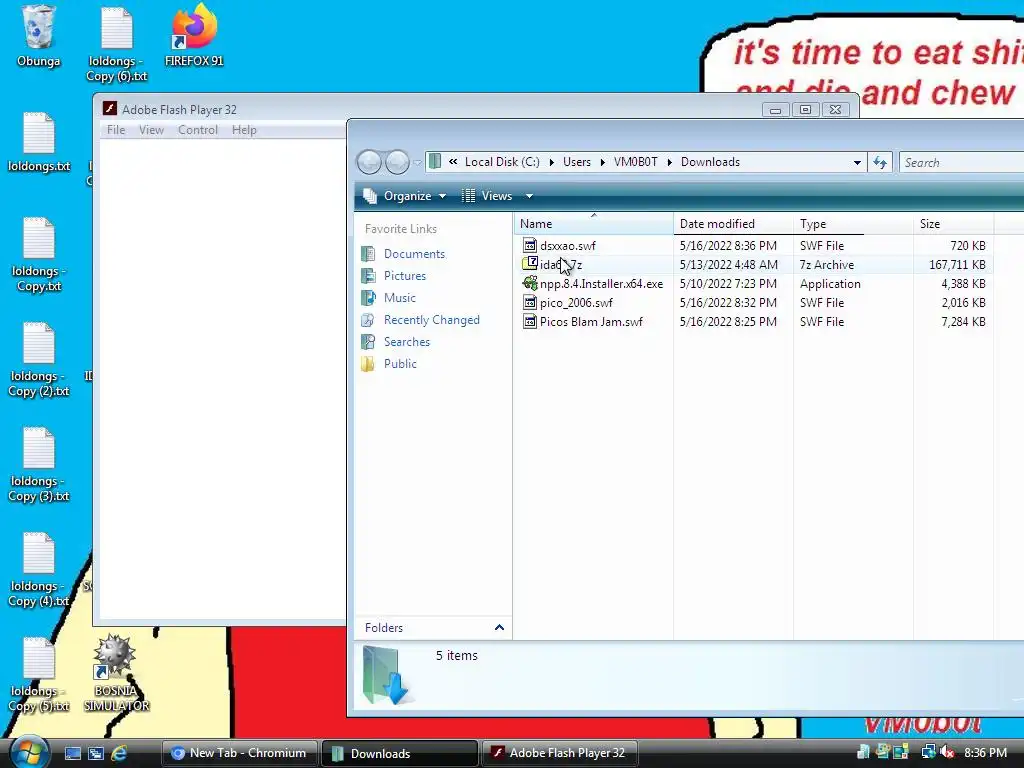The image size is (1024, 768).
Task: Launch Internet Explorer from quick launch
Action: click(119, 753)
